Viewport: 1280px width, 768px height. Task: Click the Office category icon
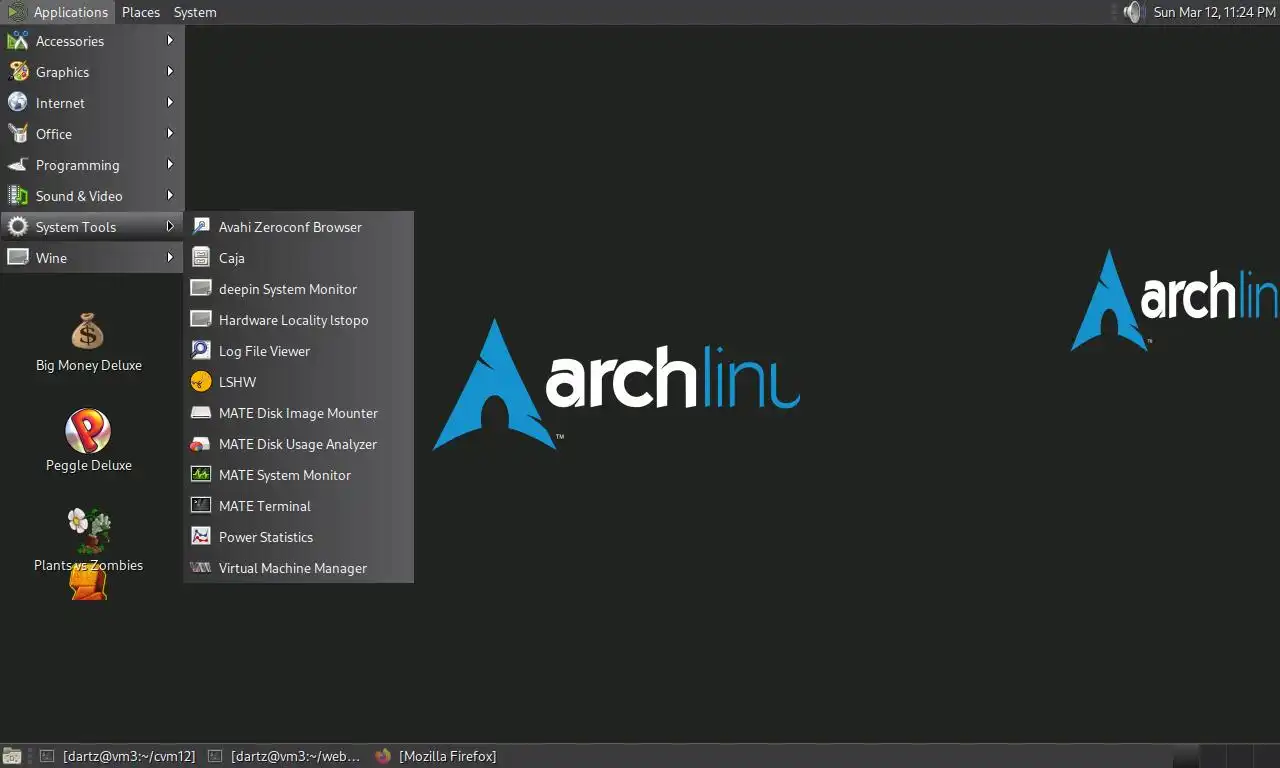[18, 134]
